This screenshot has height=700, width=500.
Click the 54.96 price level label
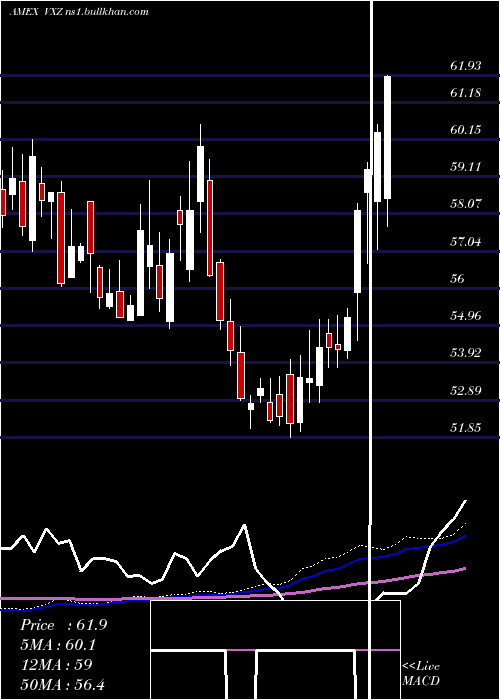click(x=466, y=316)
